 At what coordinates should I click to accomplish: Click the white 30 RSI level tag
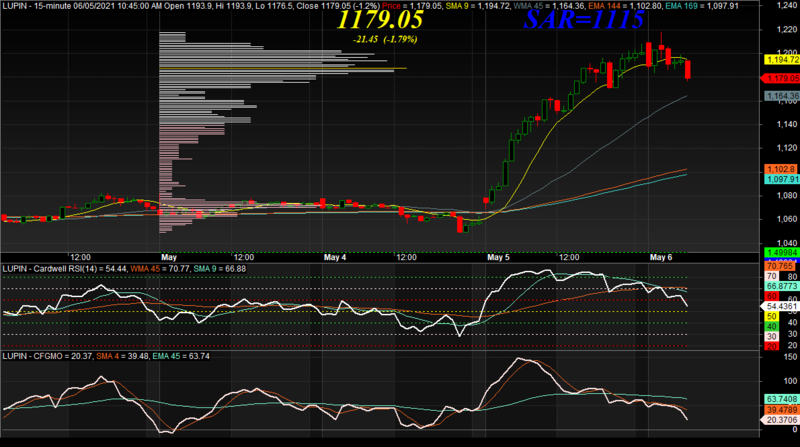click(771, 336)
